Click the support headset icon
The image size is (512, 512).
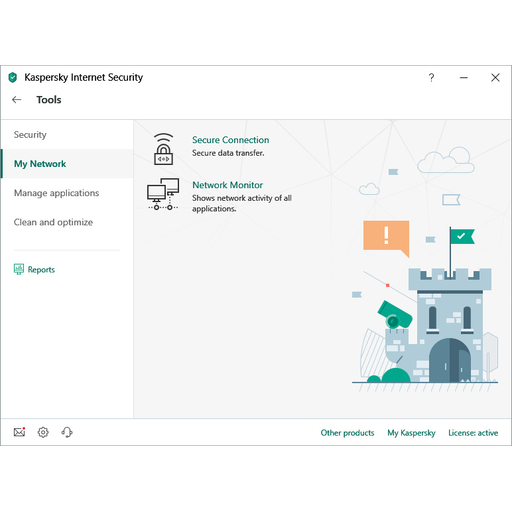[x=67, y=432]
